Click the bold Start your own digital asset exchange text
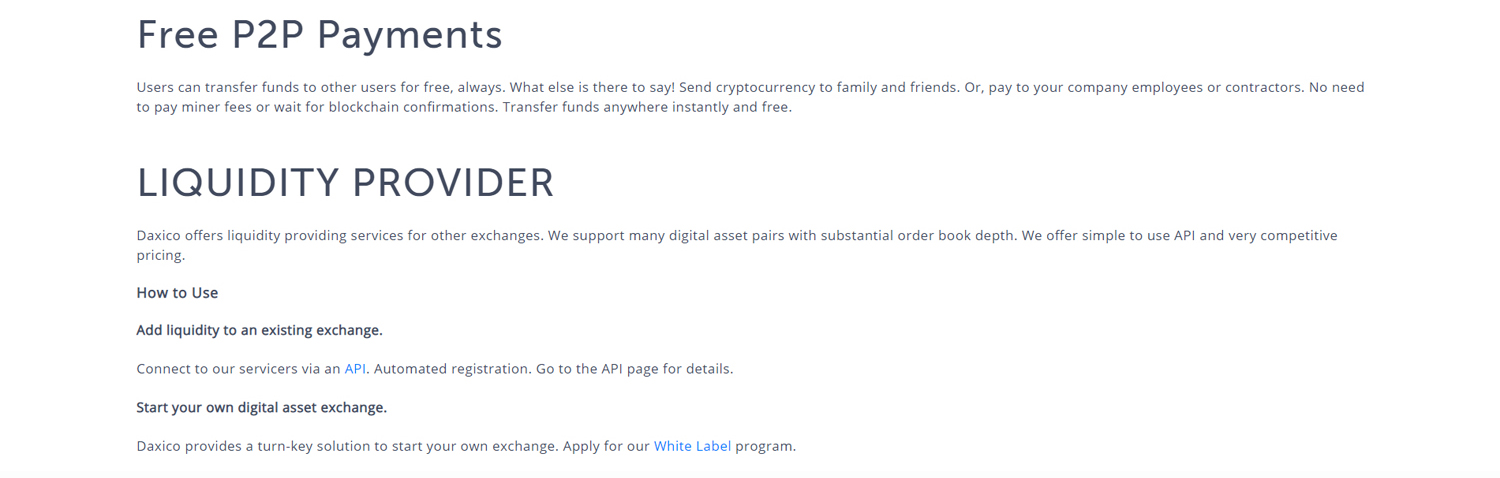 click(x=261, y=407)
